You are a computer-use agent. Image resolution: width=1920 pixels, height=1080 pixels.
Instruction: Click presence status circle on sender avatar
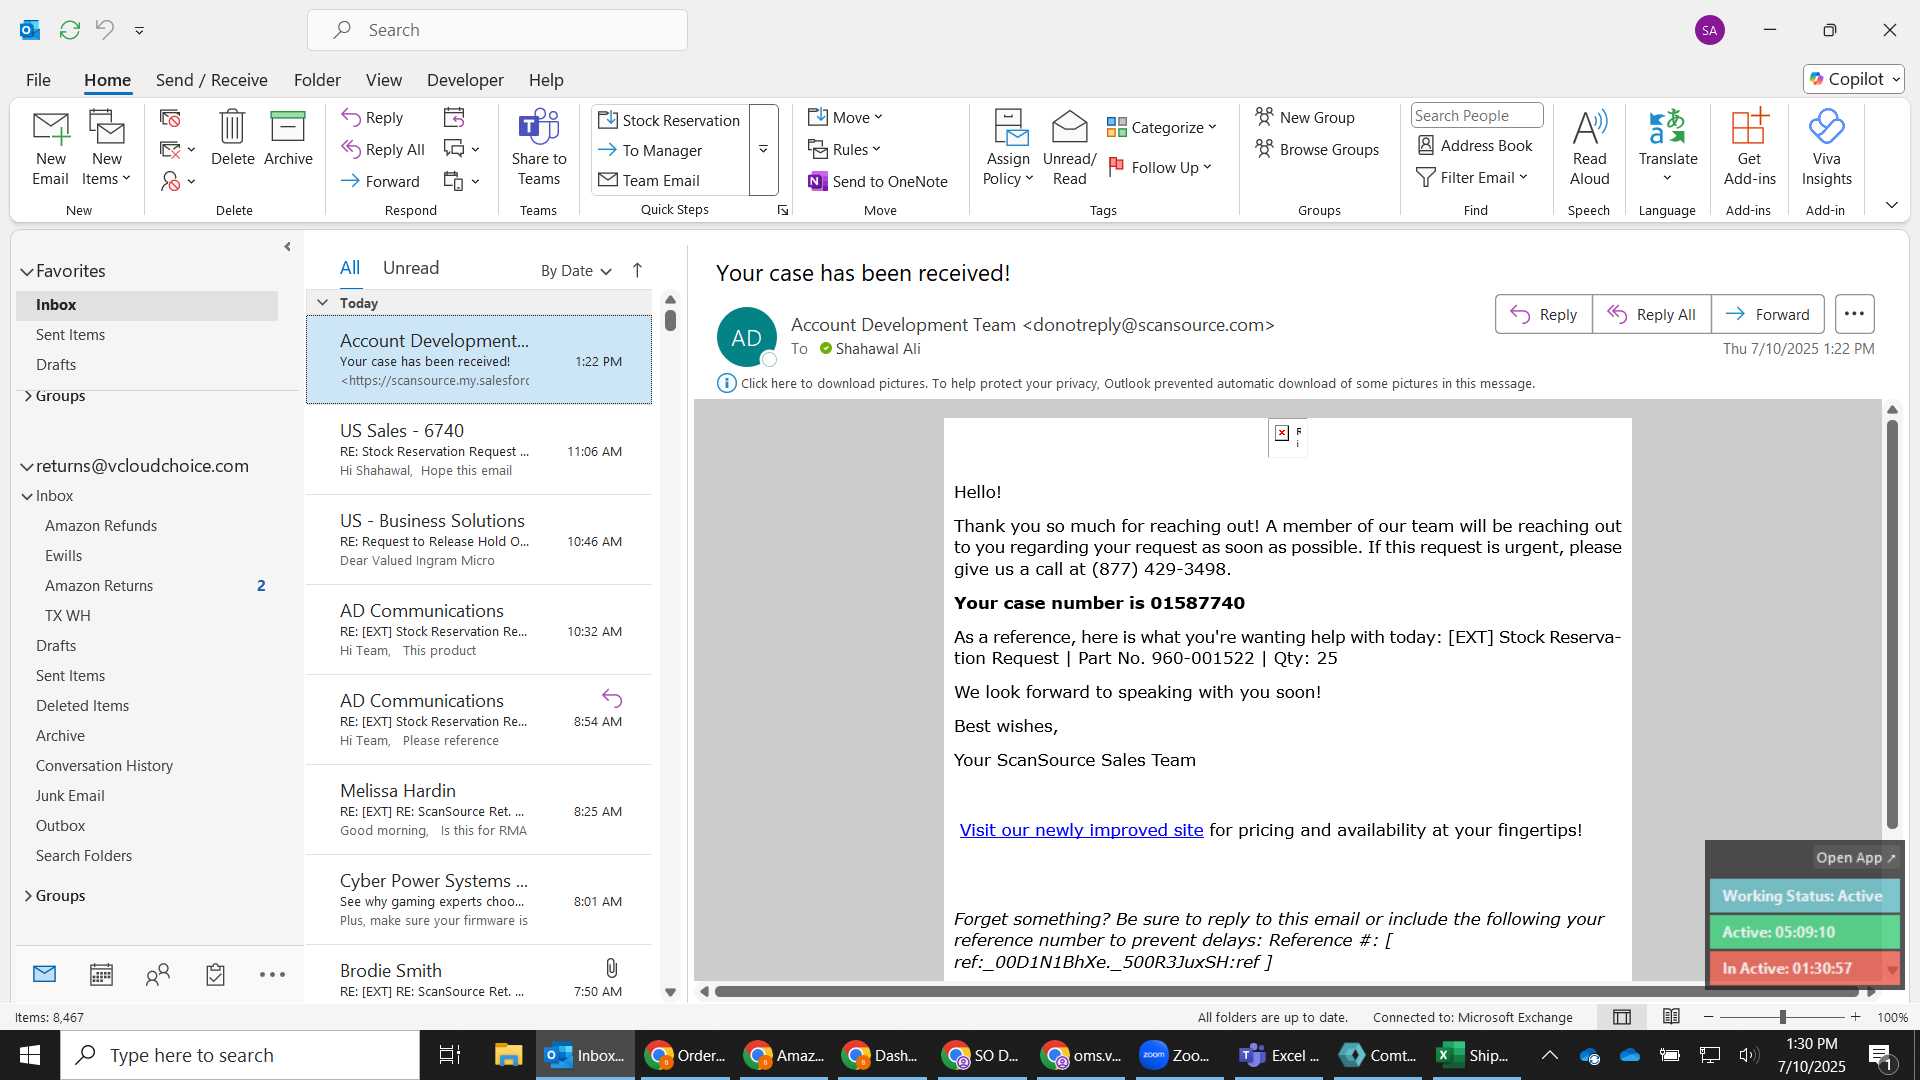coord(768,359)
